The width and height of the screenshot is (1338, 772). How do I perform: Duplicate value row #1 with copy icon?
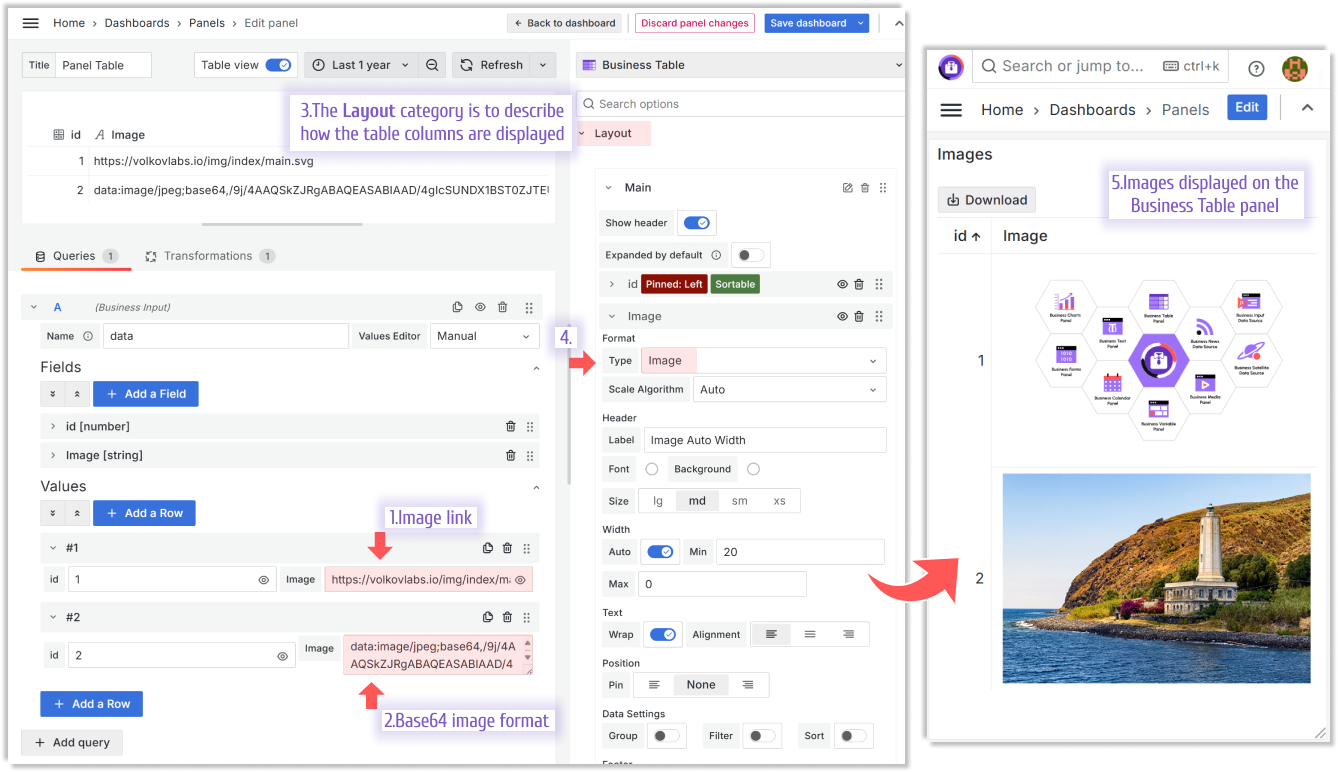coord(488,548)
